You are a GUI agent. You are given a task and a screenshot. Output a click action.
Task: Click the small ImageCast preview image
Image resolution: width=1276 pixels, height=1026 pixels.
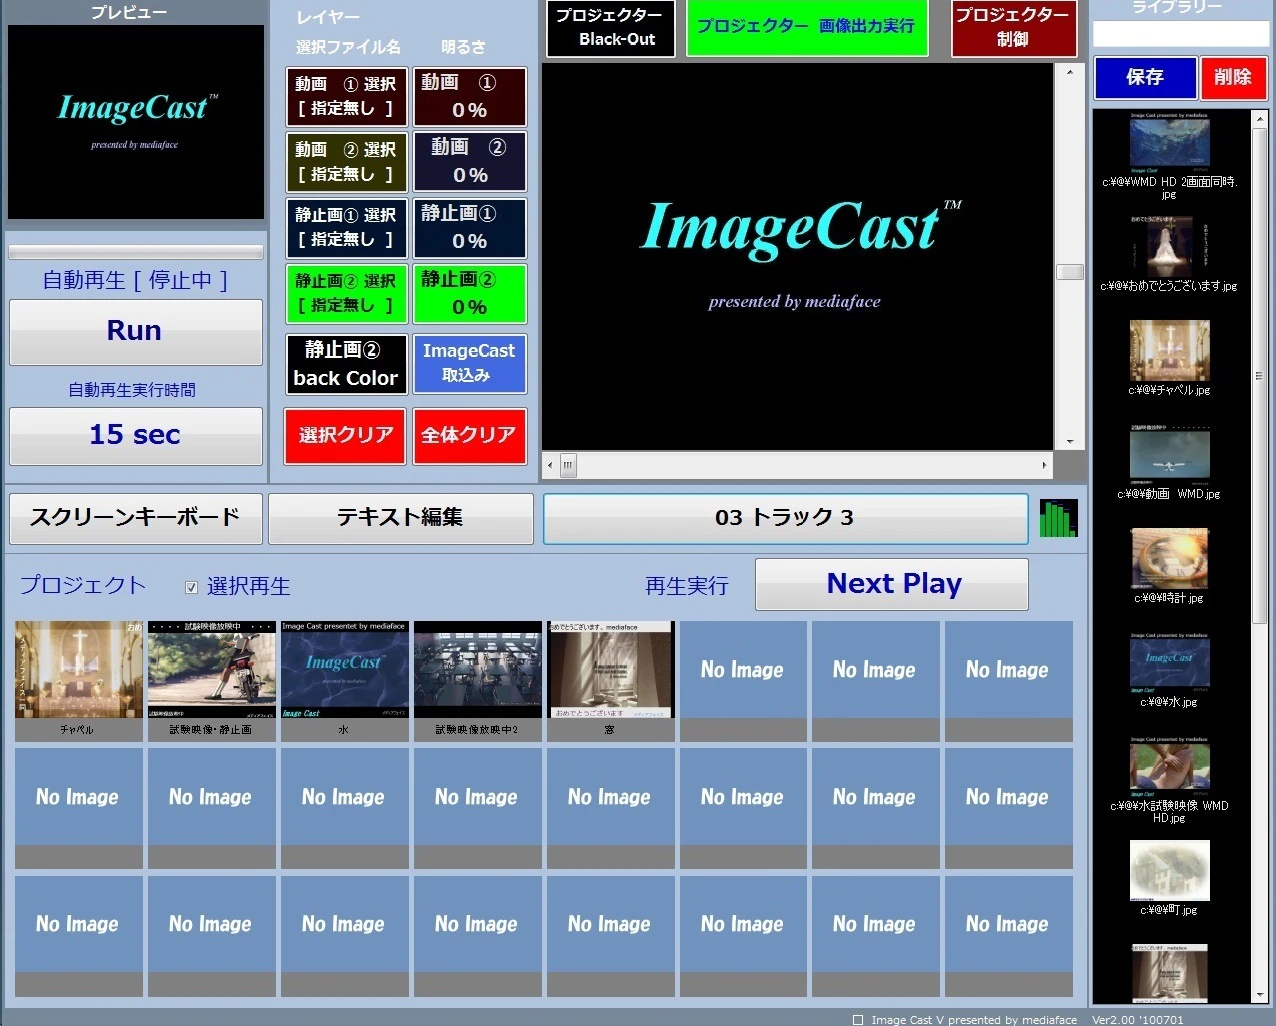click(136, 122)
